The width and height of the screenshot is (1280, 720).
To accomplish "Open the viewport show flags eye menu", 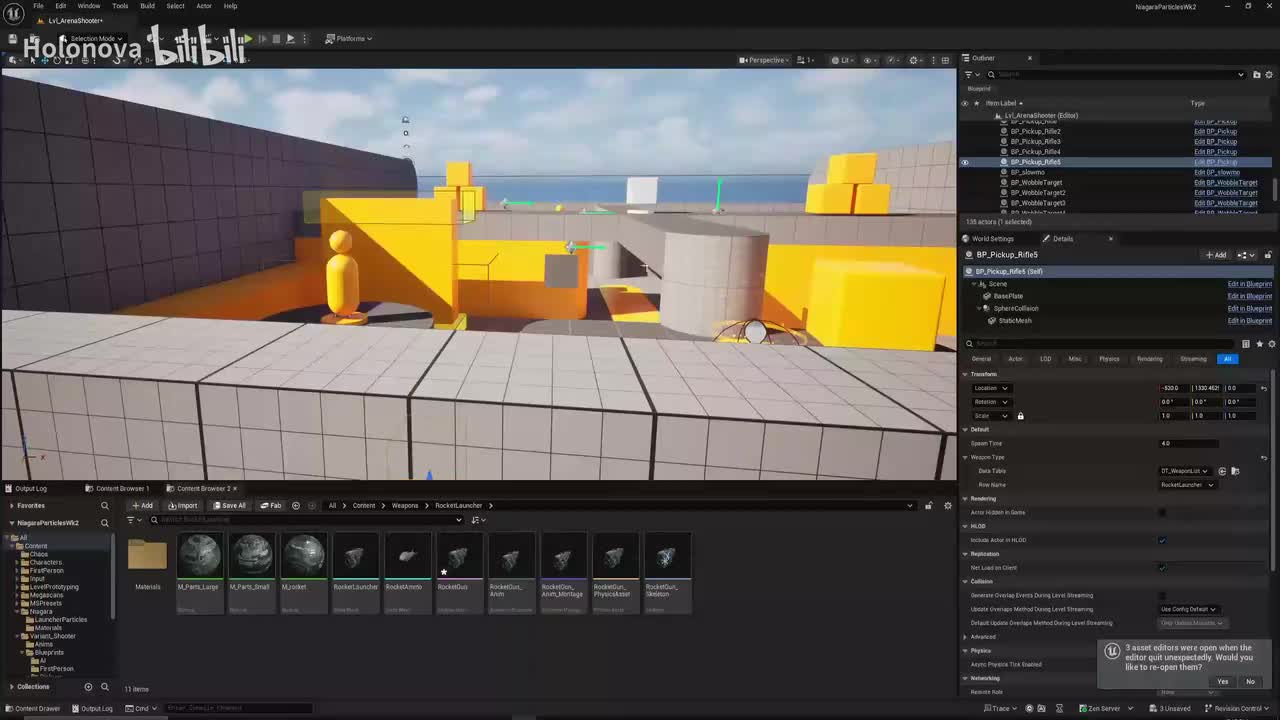I will tap(869, 60).
